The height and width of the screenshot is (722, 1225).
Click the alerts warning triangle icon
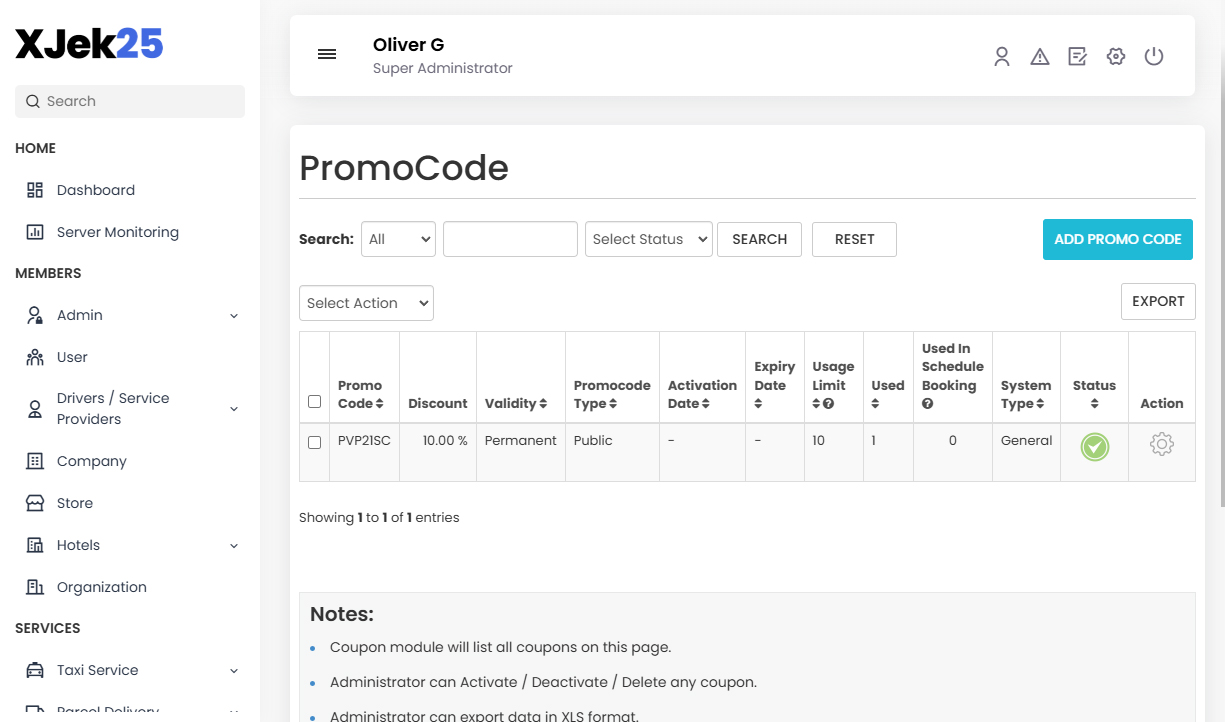pyautogui.click(x=1040, y=56)
